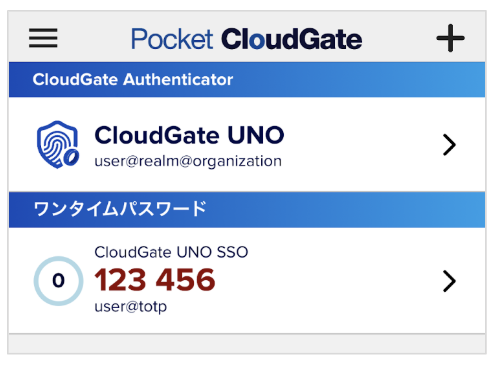Select the CloudGate Authenticator section header
This screenshot has height=368, width=496.
coord(247,79)
